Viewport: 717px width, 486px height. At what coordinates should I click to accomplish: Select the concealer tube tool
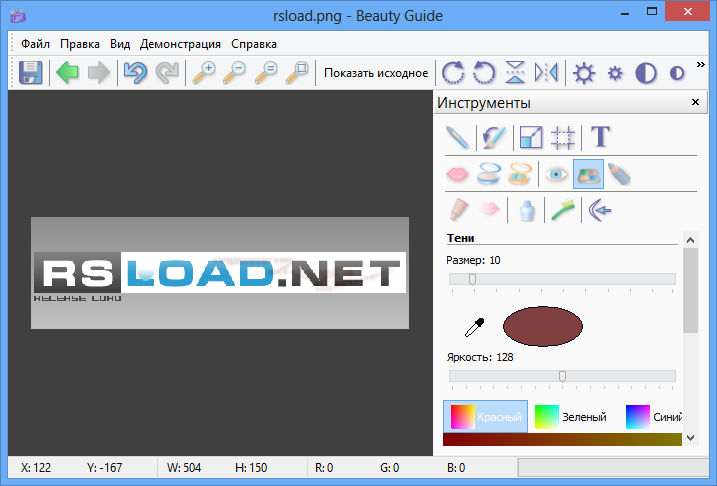(x=458, y=210)
